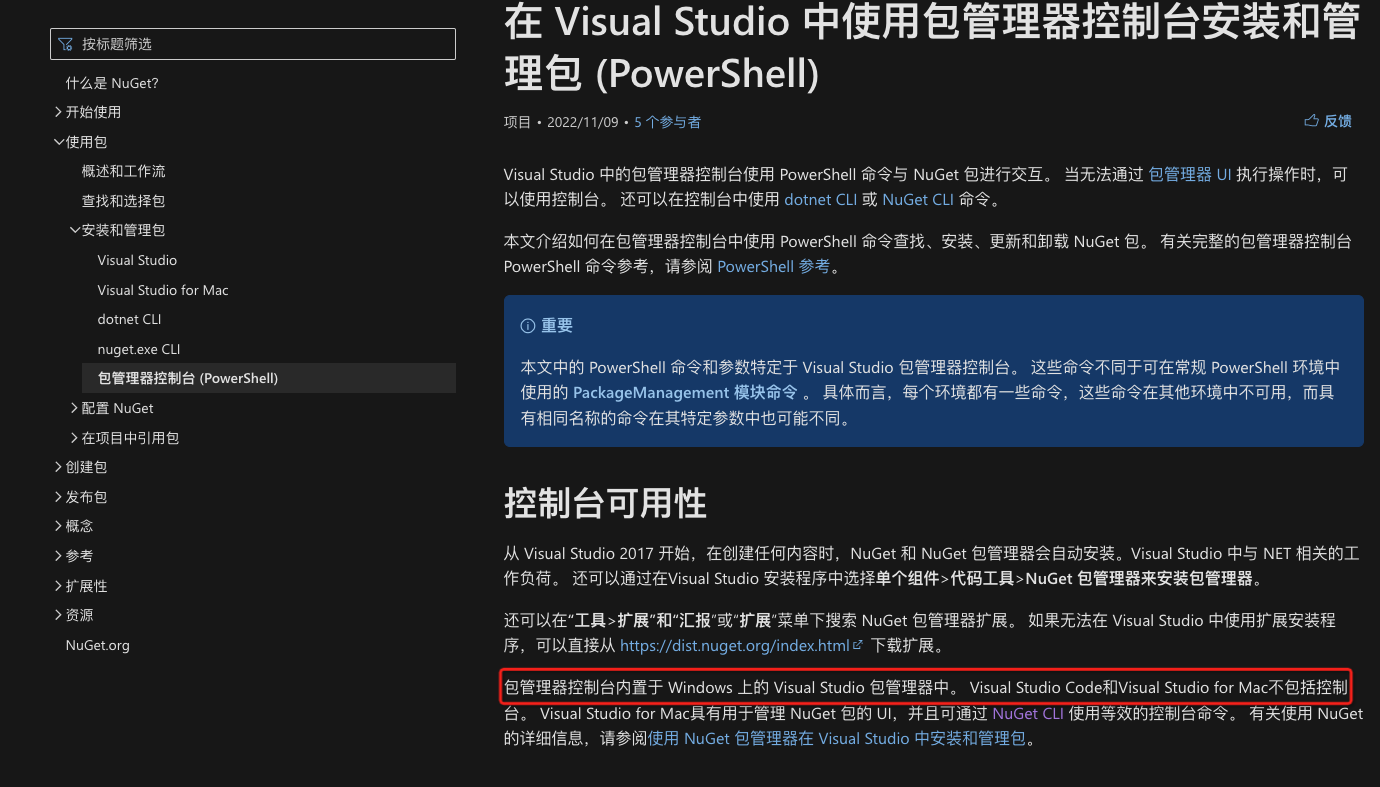
Task: Expand the 资源 section
Action: [x=73, y=615]
